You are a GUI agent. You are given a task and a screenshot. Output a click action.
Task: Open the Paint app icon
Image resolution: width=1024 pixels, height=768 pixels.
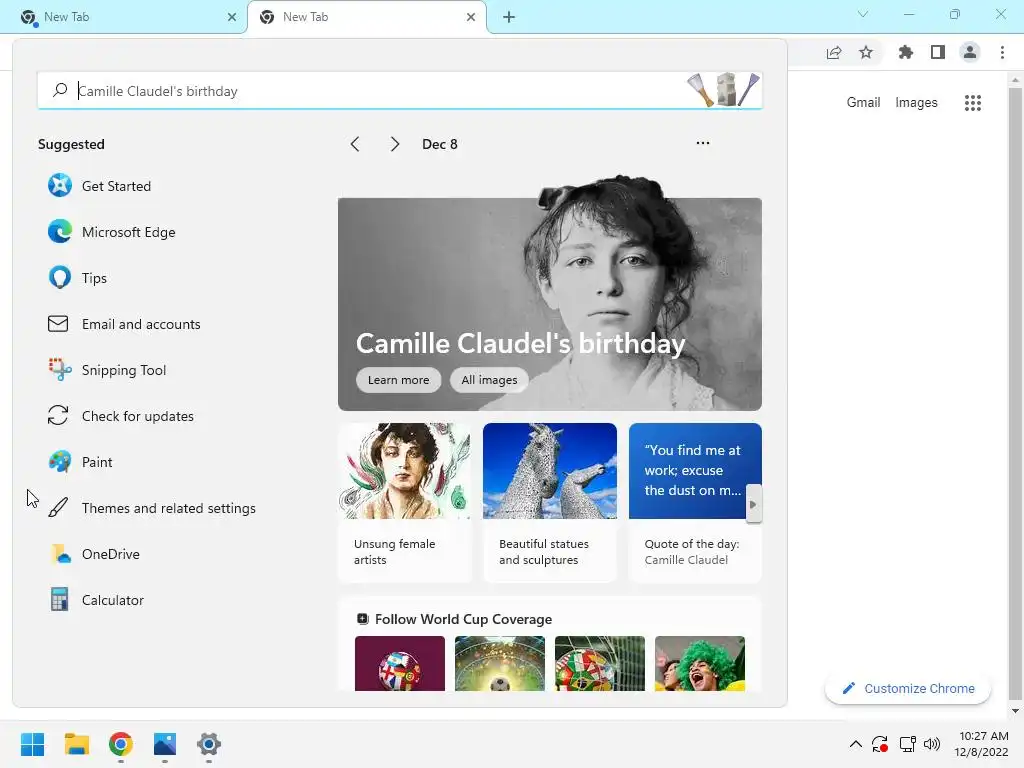pyautogui.click(x=59, y=462)
